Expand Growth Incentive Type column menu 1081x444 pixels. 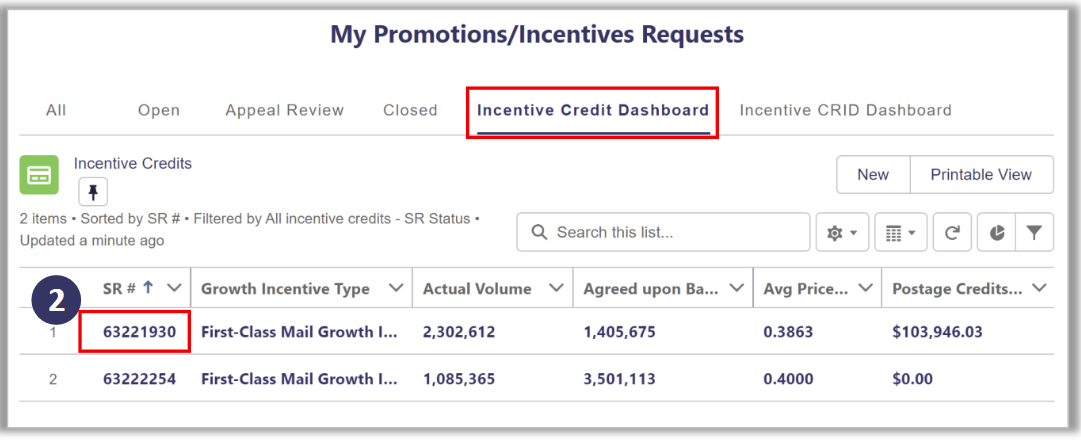(x=395, y=288)
